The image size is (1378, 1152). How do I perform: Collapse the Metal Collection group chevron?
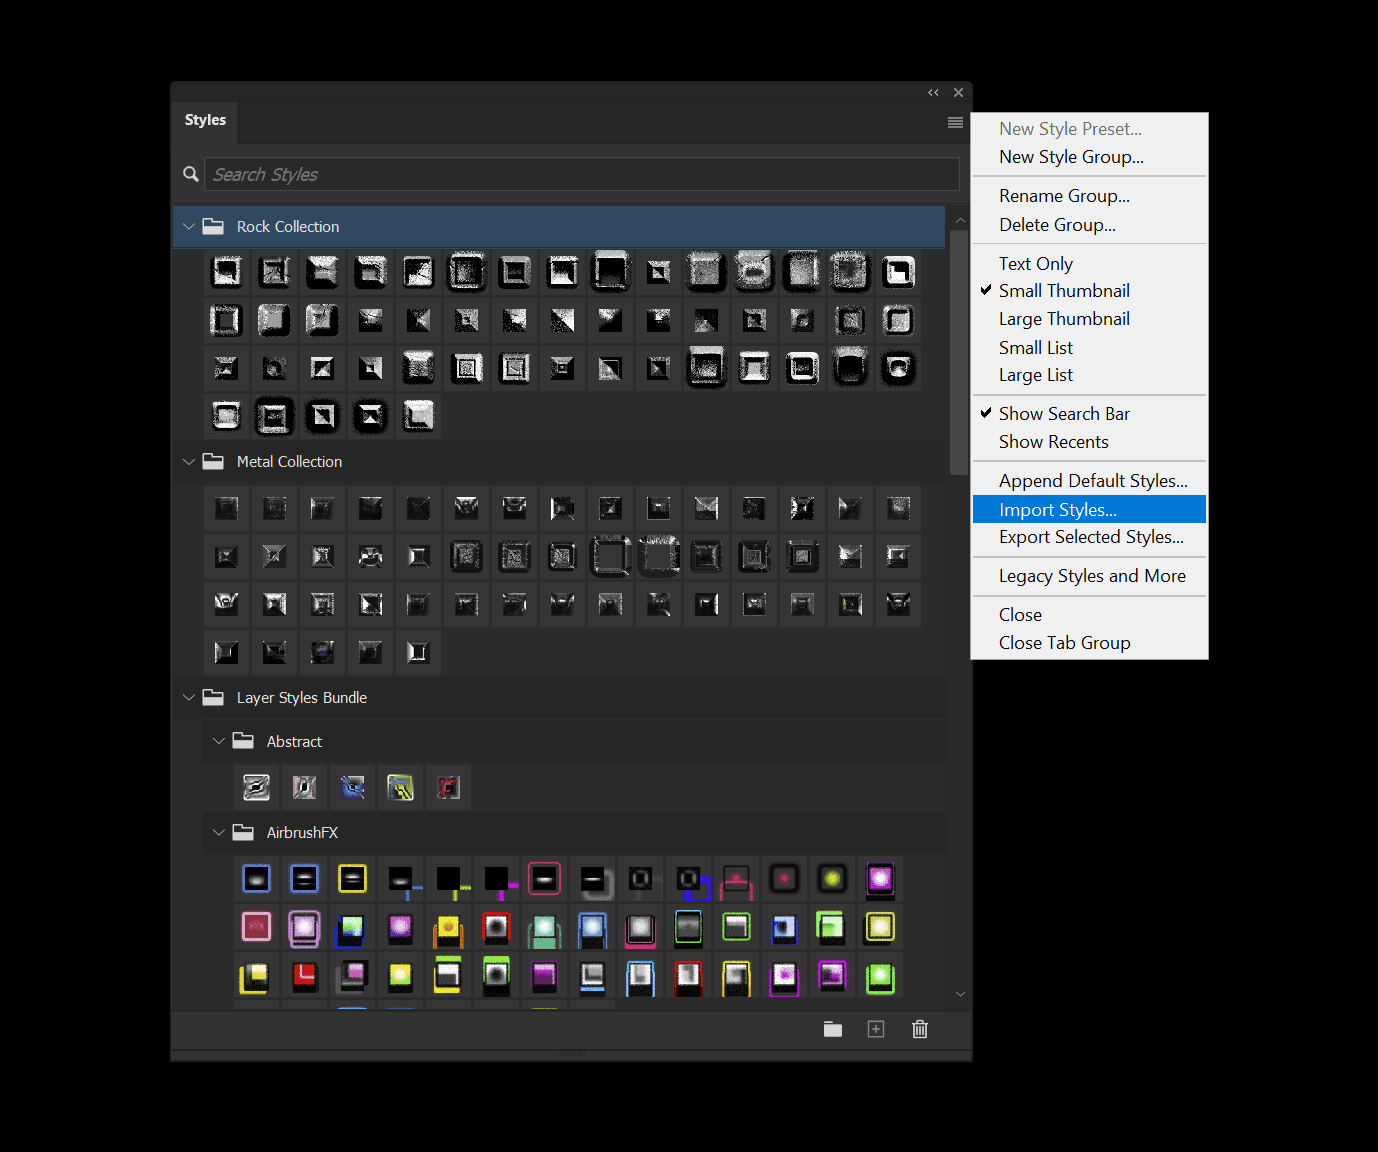point(188,462)
